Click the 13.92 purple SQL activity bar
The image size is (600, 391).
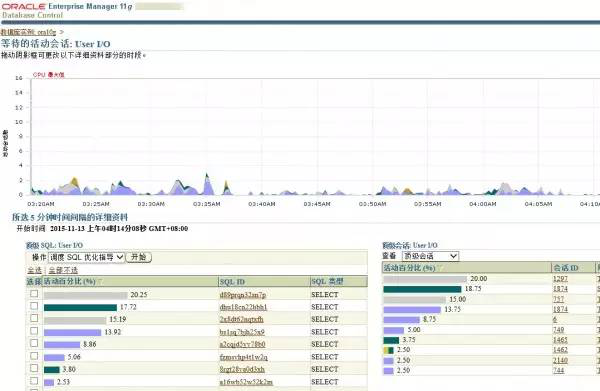(72, 332)
